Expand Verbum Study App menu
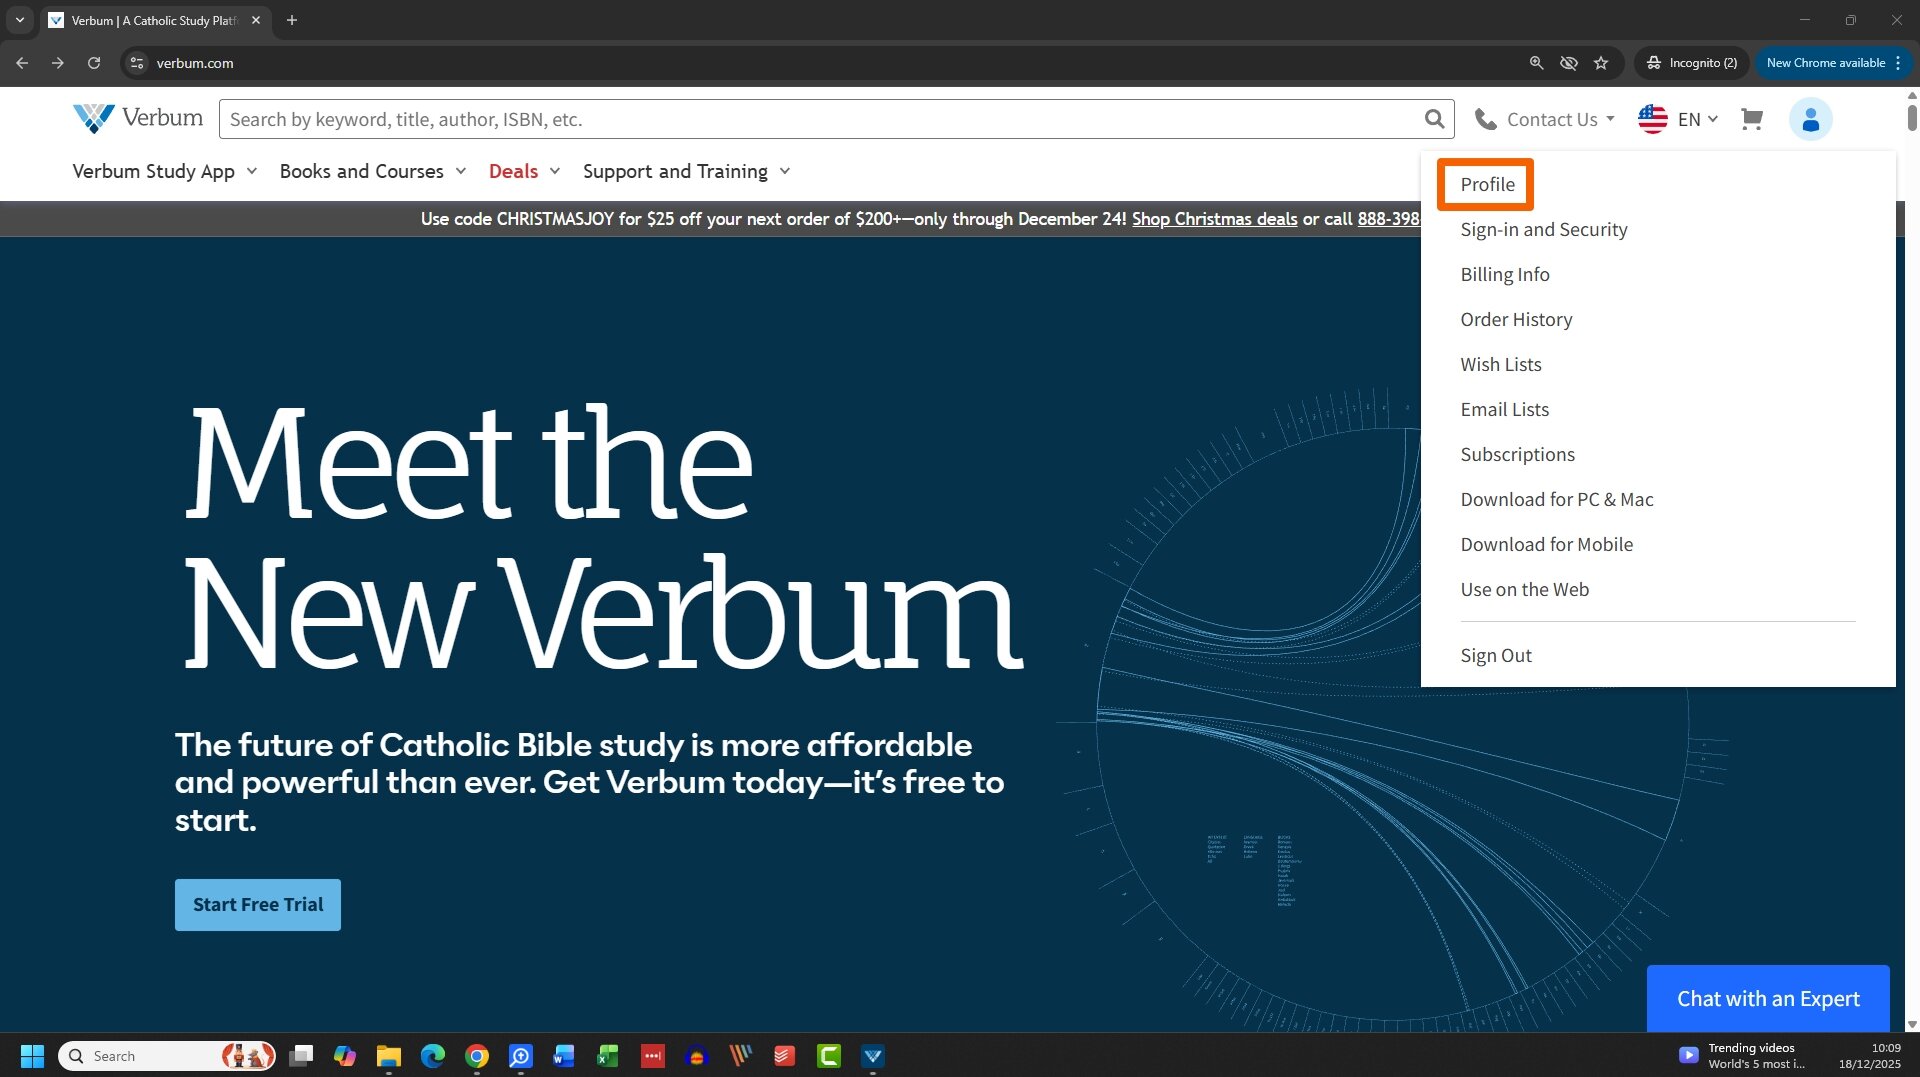Viewport: 1920px width, 1077px height. point(165,171)
